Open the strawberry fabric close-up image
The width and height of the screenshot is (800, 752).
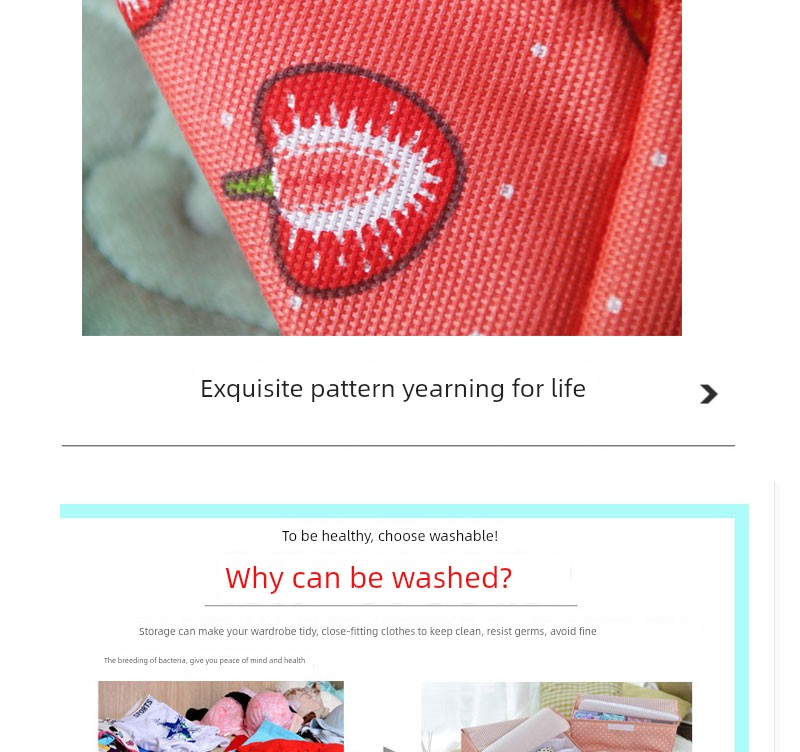click(382, 168)
